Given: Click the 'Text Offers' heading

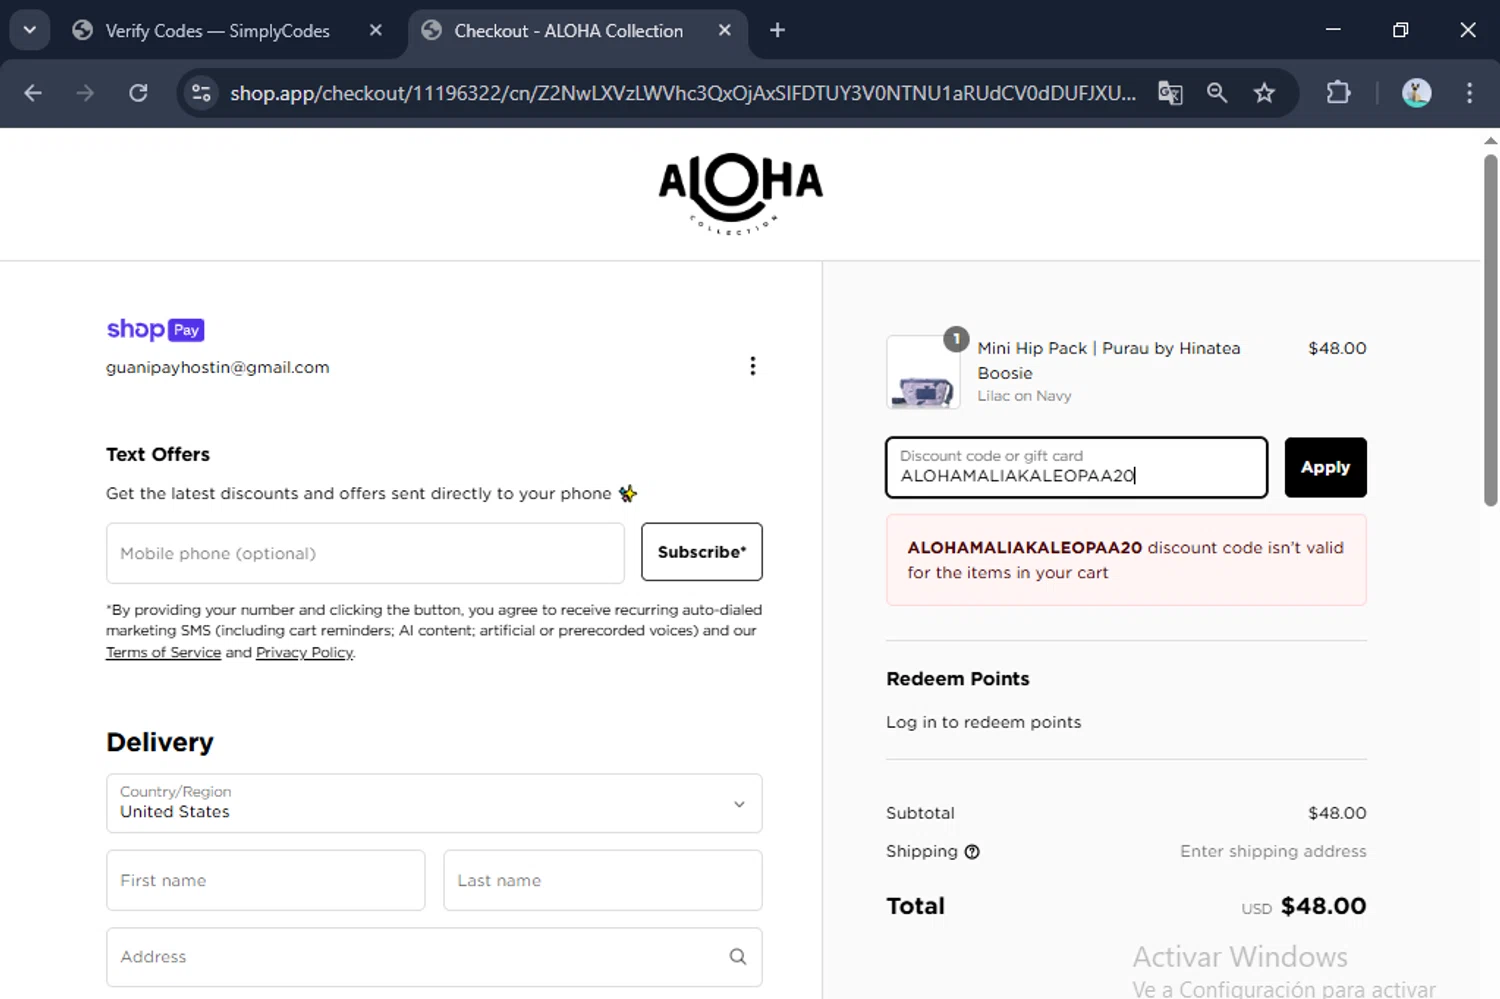Looking at the screenshot, I should pyautogui.click(x=158, y=454).
